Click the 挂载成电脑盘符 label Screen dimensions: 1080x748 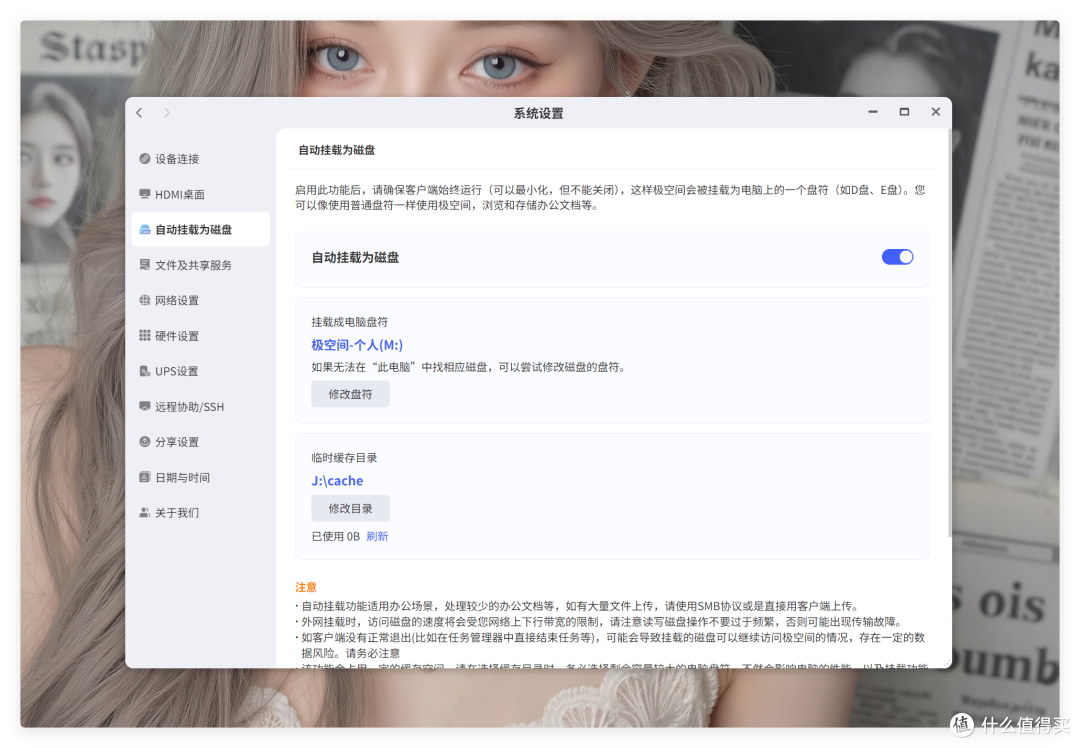tap(349, 322)
